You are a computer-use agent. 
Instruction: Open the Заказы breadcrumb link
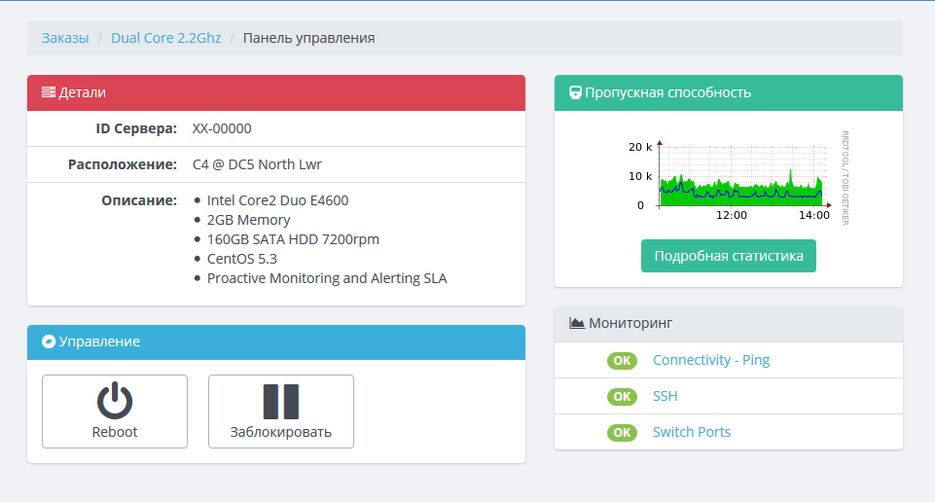[x=65, y=38]
